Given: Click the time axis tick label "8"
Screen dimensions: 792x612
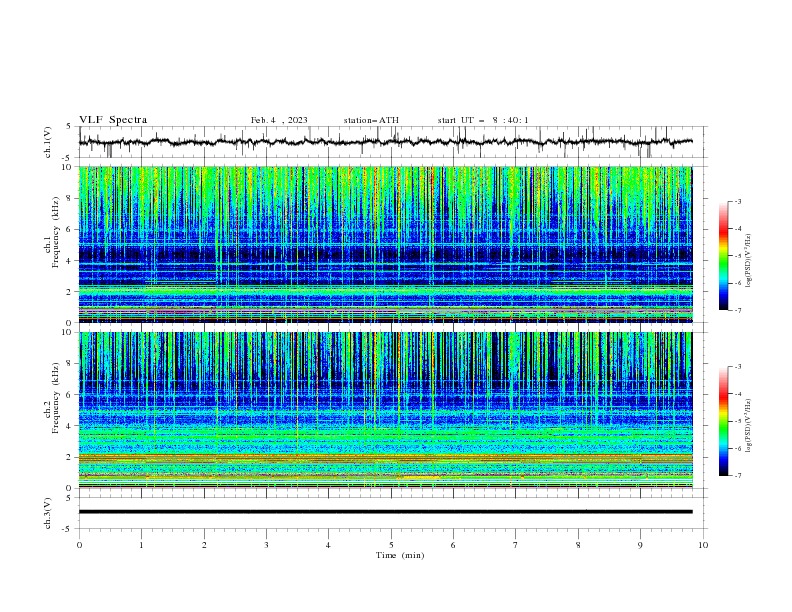Looking at the screenshot, I should coord(578,545).
